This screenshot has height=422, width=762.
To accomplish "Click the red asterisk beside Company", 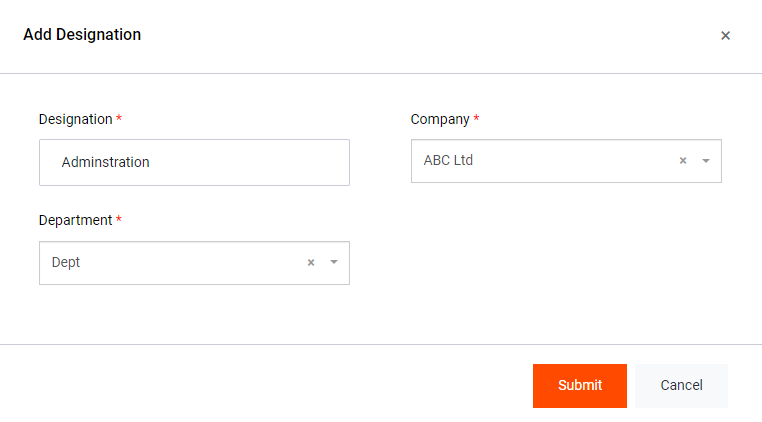I will click(x=476, y=119).
